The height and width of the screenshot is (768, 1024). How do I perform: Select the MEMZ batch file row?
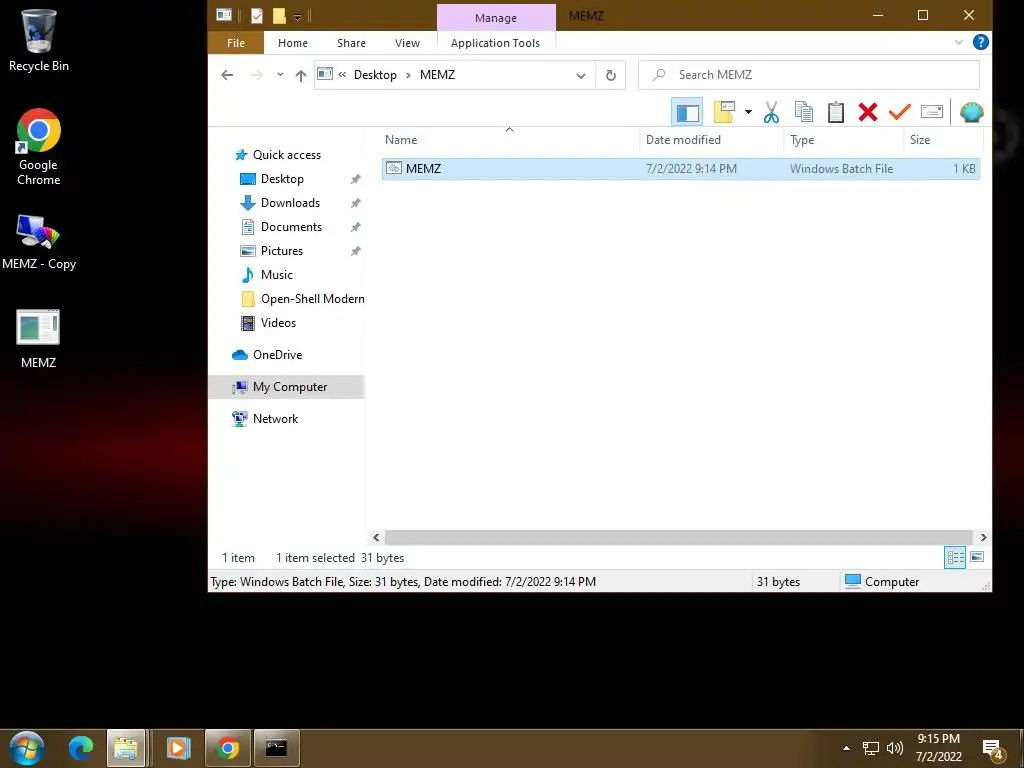point(680,168)
